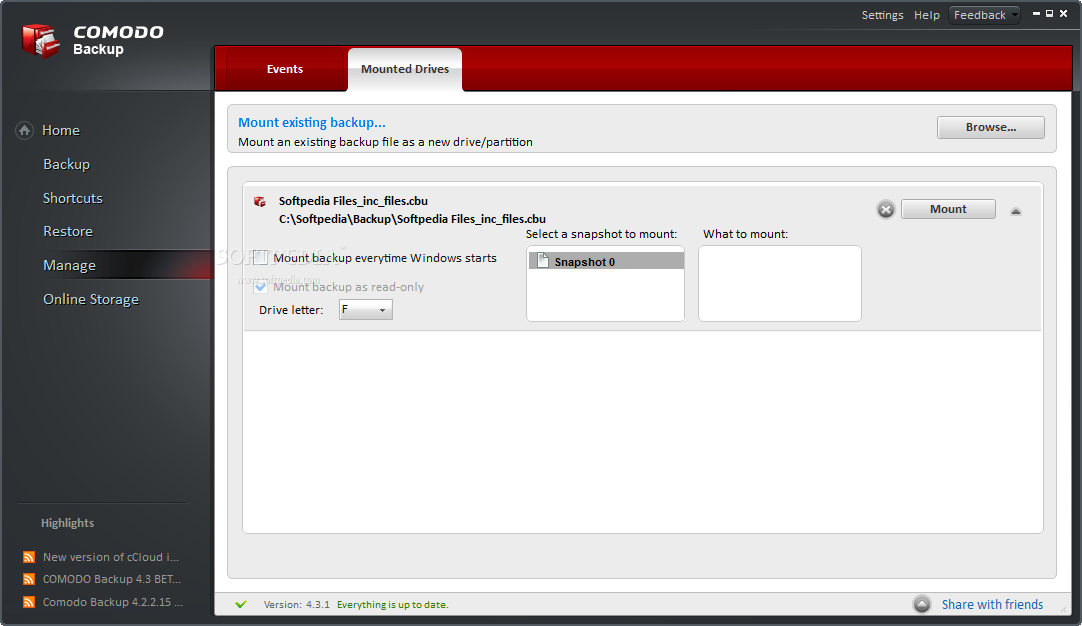Open Comodo Backup 4.2.2.15 highlight
1082x626 pixels.
(112, 602)
